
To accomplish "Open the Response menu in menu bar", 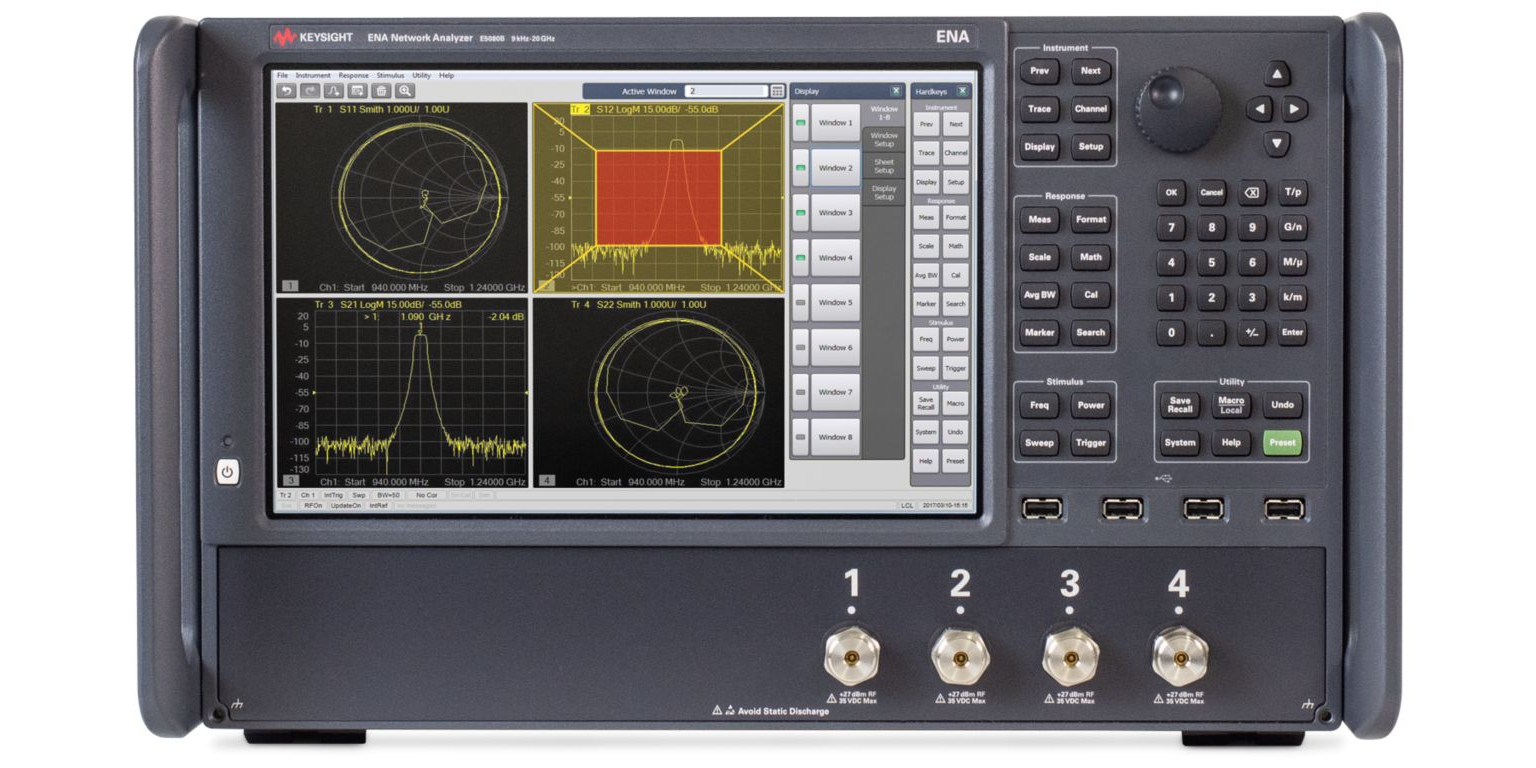I will [353, 76].
